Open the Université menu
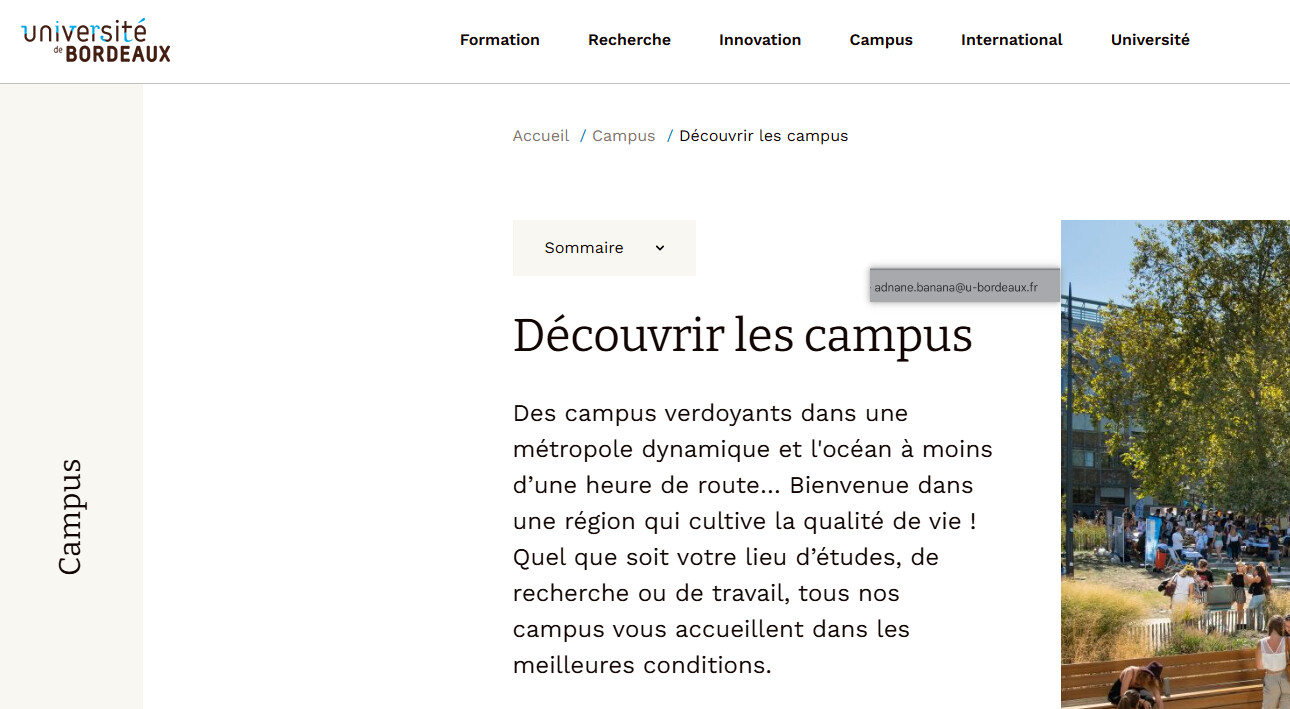Viewport: 1290px width, 709px height. (x=1150, y=40)
